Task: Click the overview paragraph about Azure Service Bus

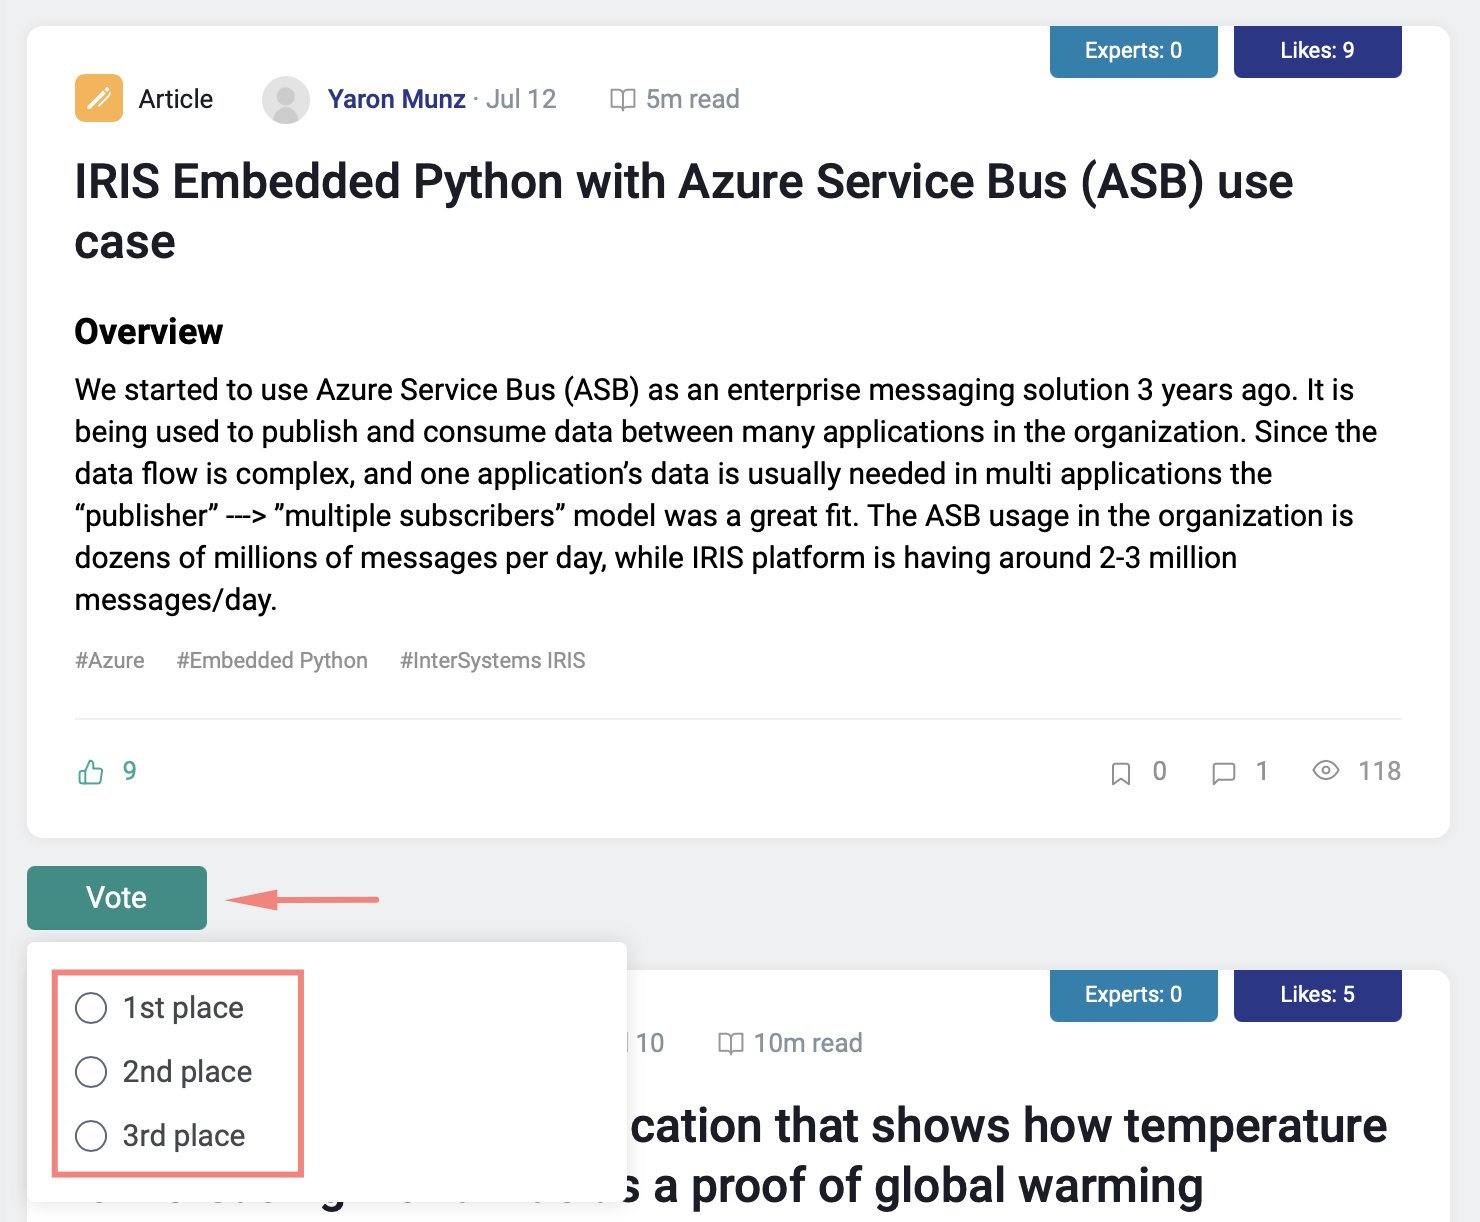Action: pyautogui.click(x=726, y=495)
